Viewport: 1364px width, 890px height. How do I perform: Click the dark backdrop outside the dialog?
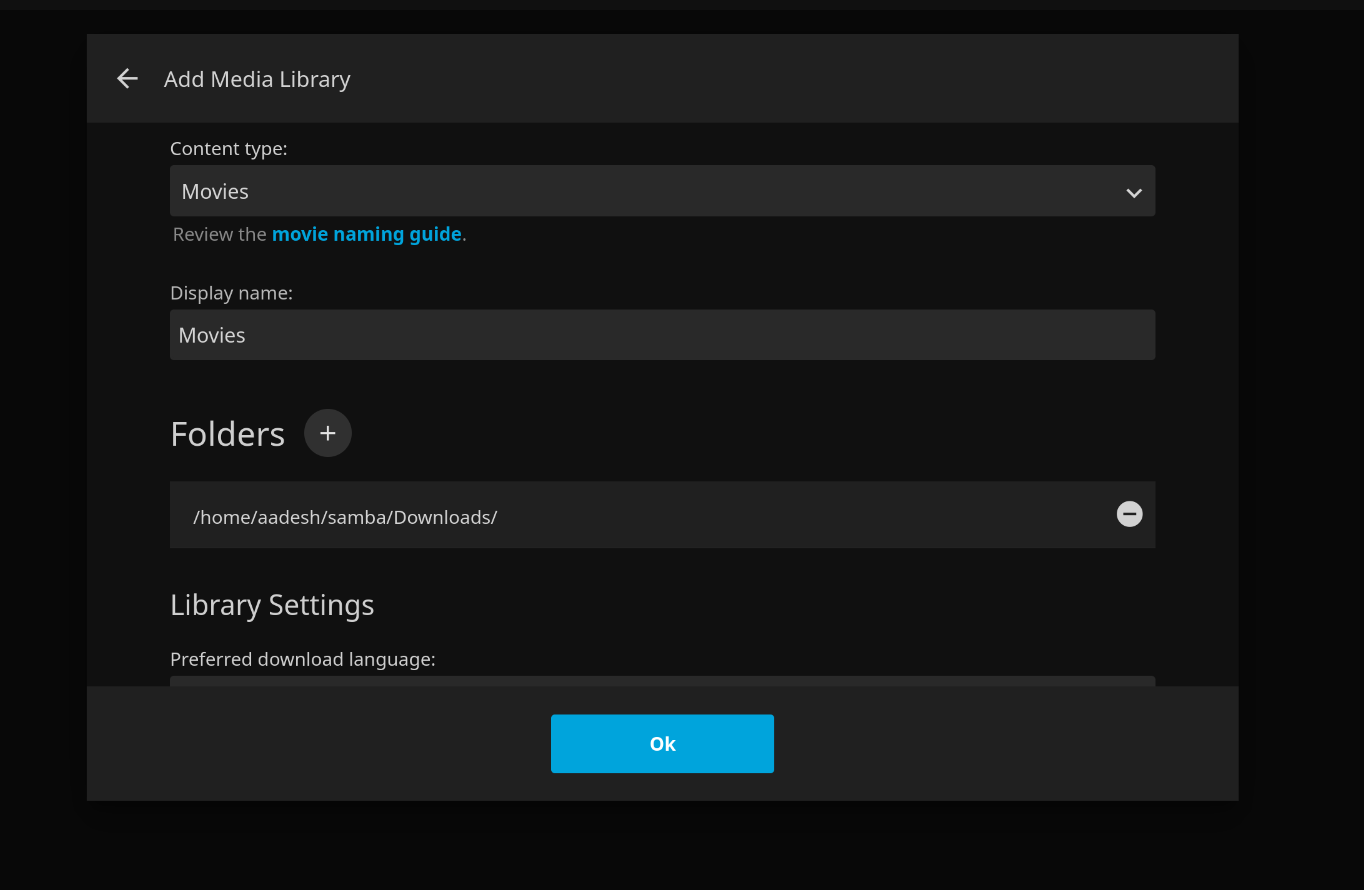pyautogui.click(x=1300, y=450)
